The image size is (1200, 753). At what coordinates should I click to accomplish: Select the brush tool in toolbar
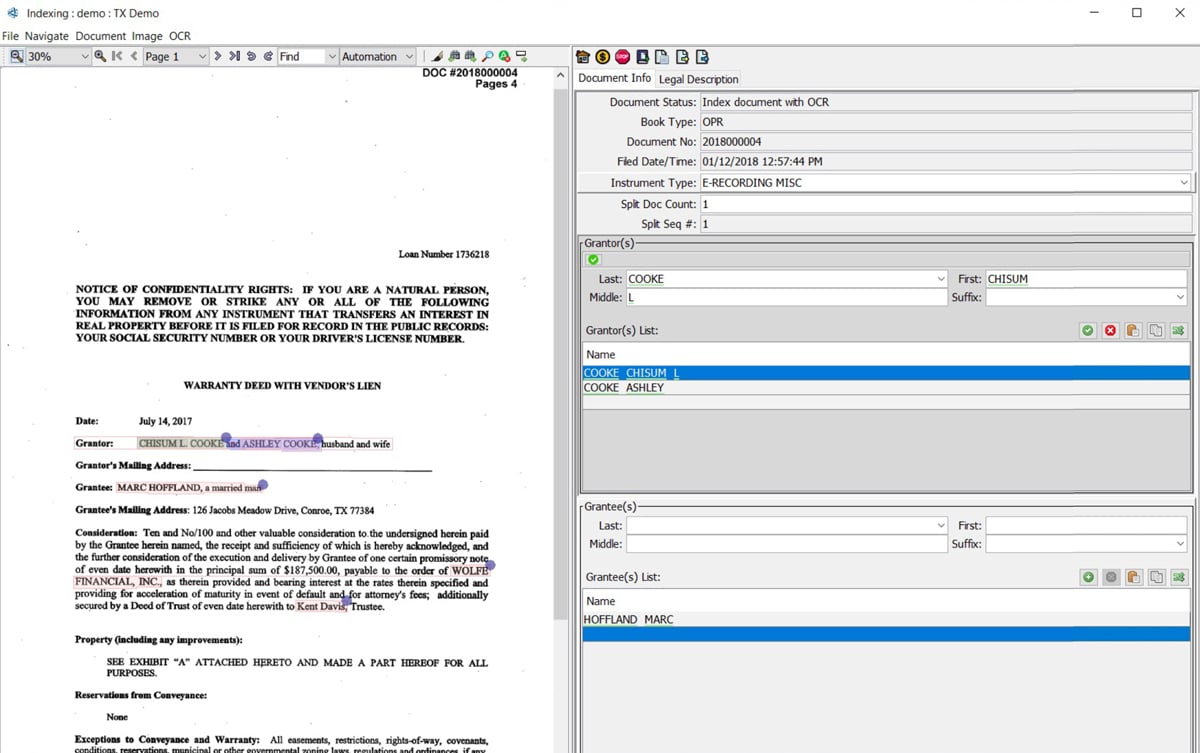click(438, 57)
